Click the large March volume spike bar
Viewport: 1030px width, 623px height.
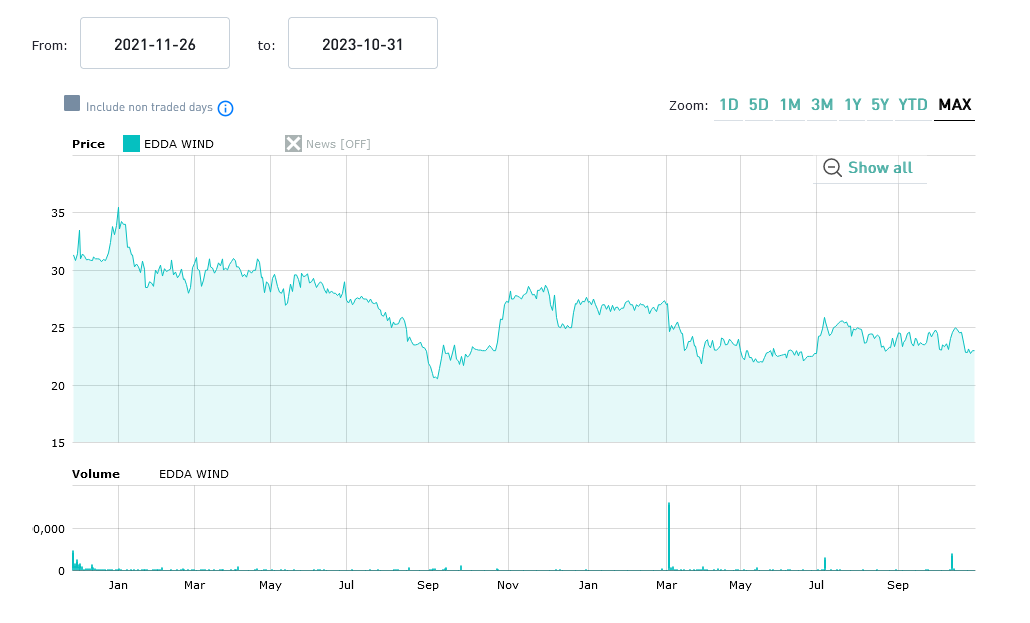click(668, 537)
